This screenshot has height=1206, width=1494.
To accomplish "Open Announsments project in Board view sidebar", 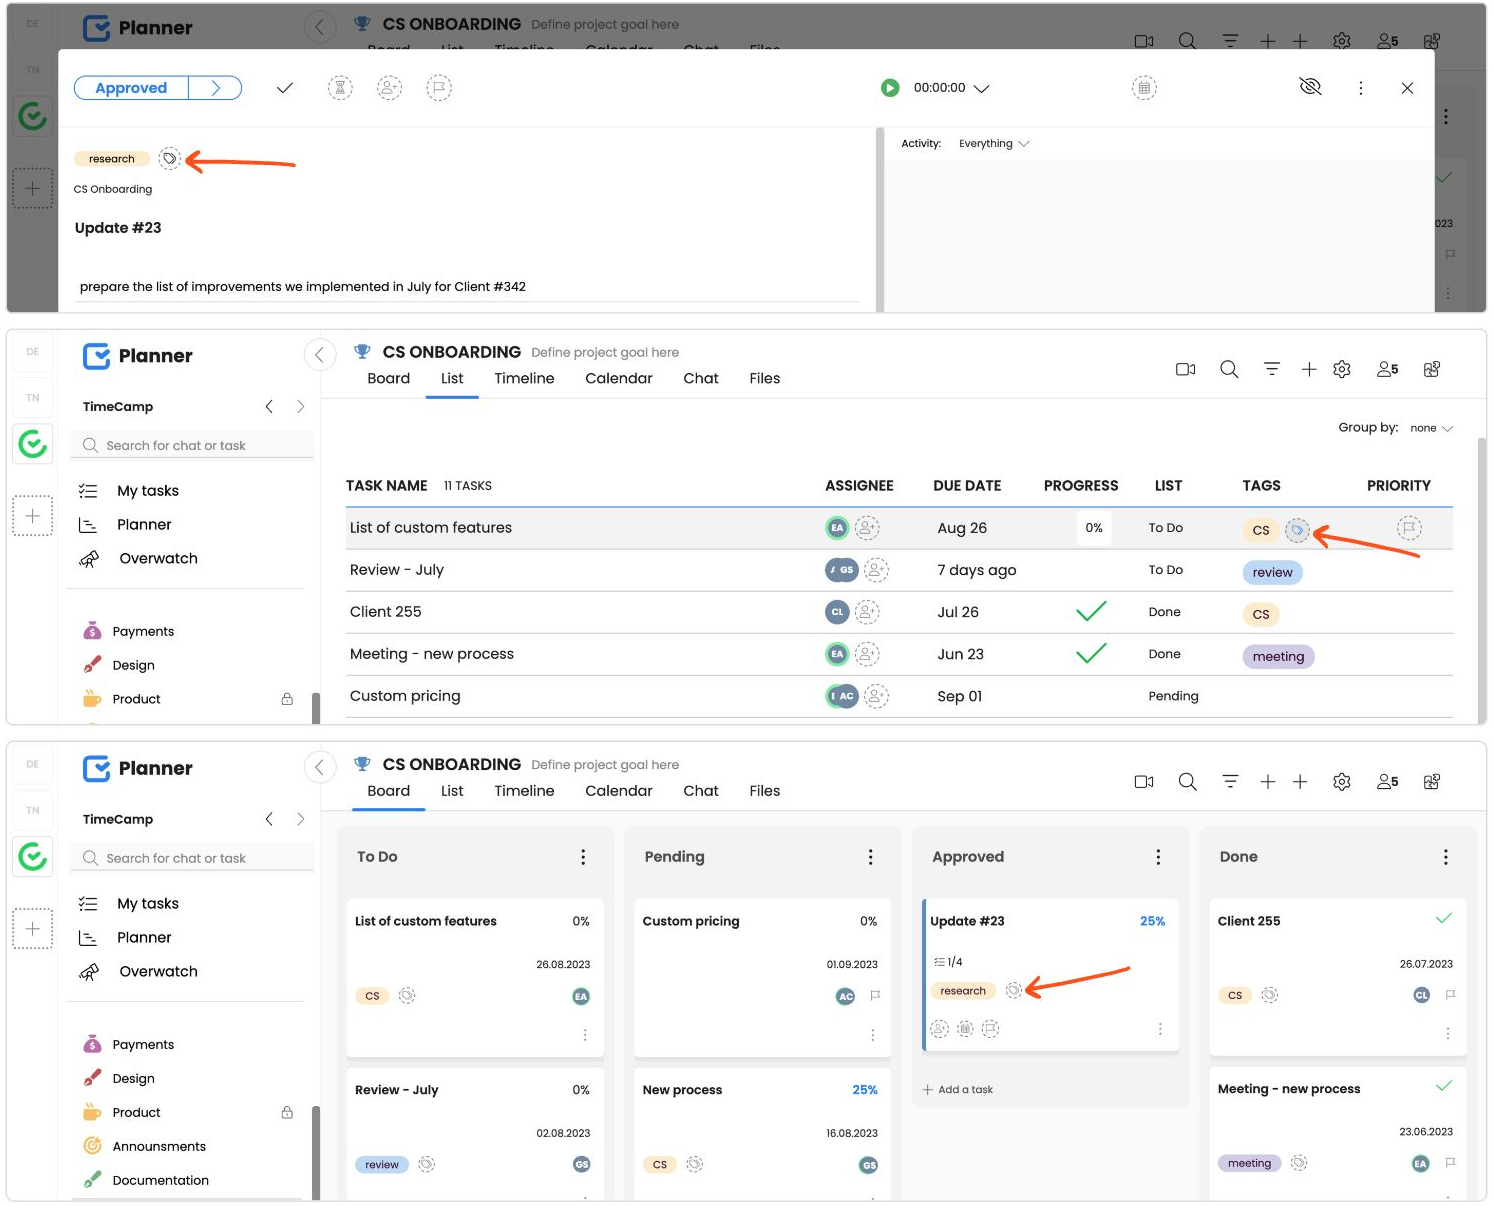I will coord(159,1147).
